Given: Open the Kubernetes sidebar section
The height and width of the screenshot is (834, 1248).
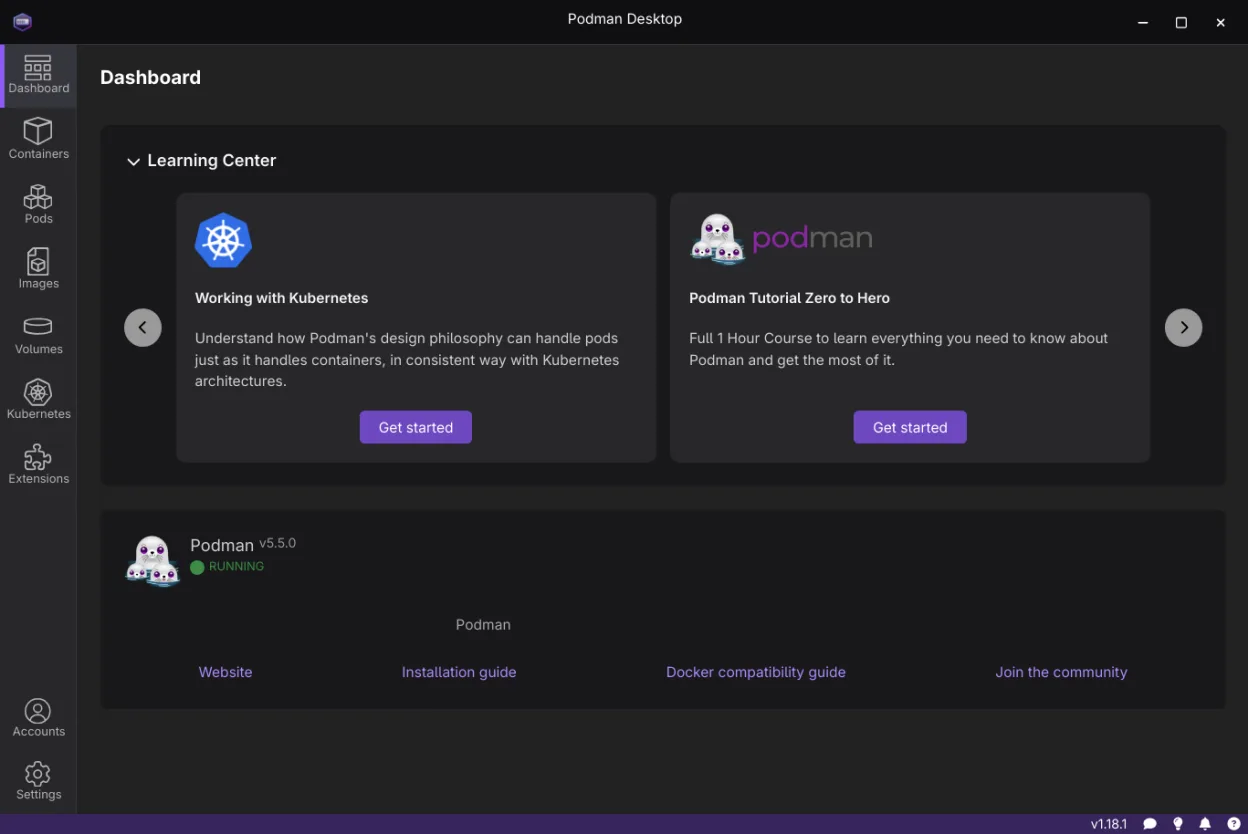Looking at the screenshot, I should pos(39,400).
